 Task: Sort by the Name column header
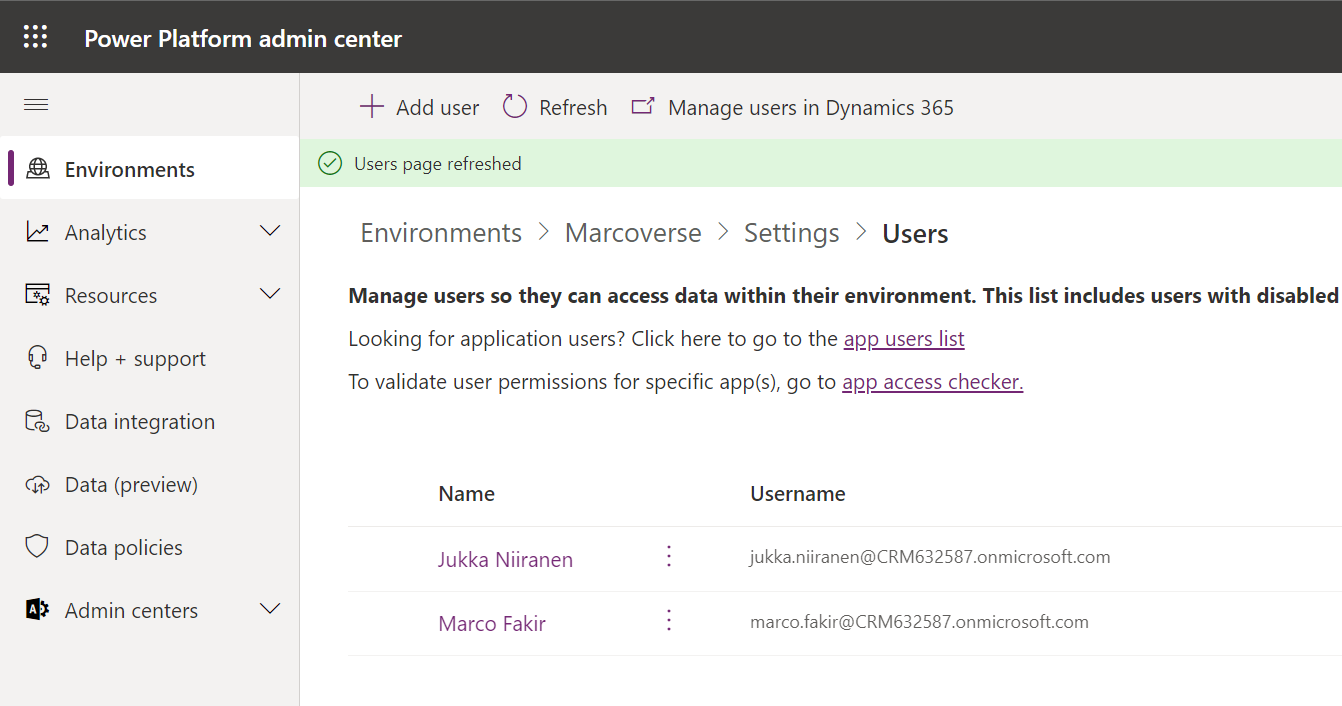[467, 494]
